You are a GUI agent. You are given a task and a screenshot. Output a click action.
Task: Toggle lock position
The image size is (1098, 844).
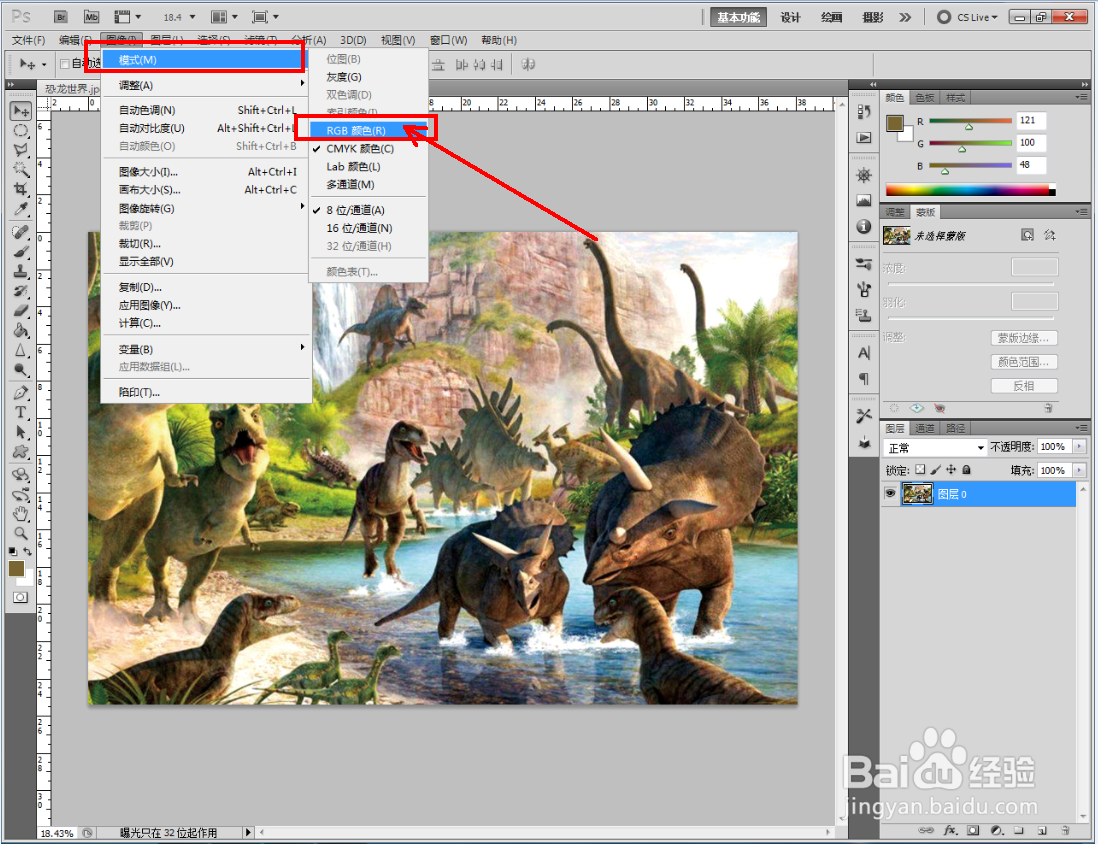[x=951, y=470]
